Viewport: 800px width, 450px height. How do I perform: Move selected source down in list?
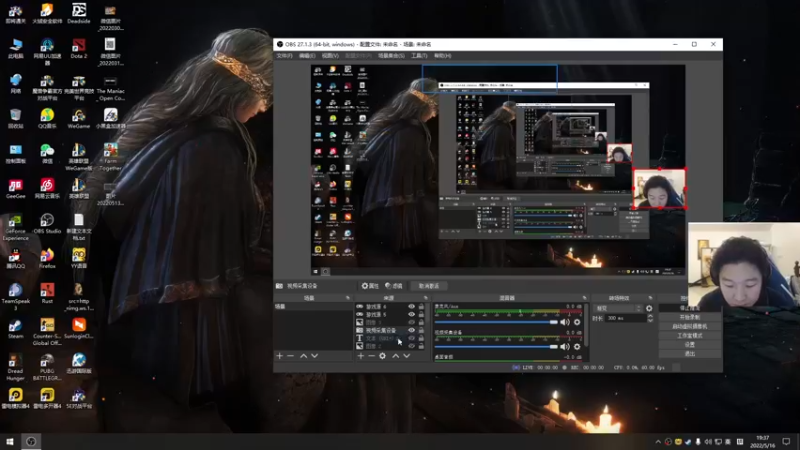407,356
